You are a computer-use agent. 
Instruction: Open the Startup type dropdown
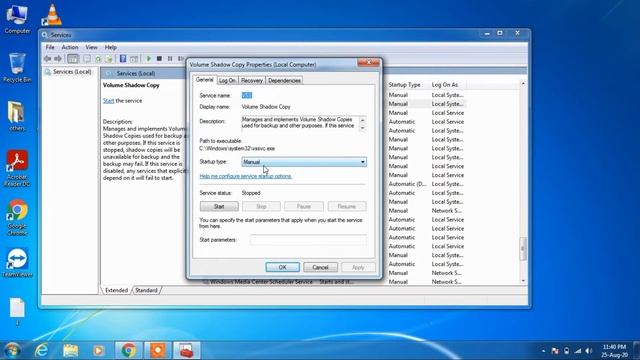click(x=304, y=162)
